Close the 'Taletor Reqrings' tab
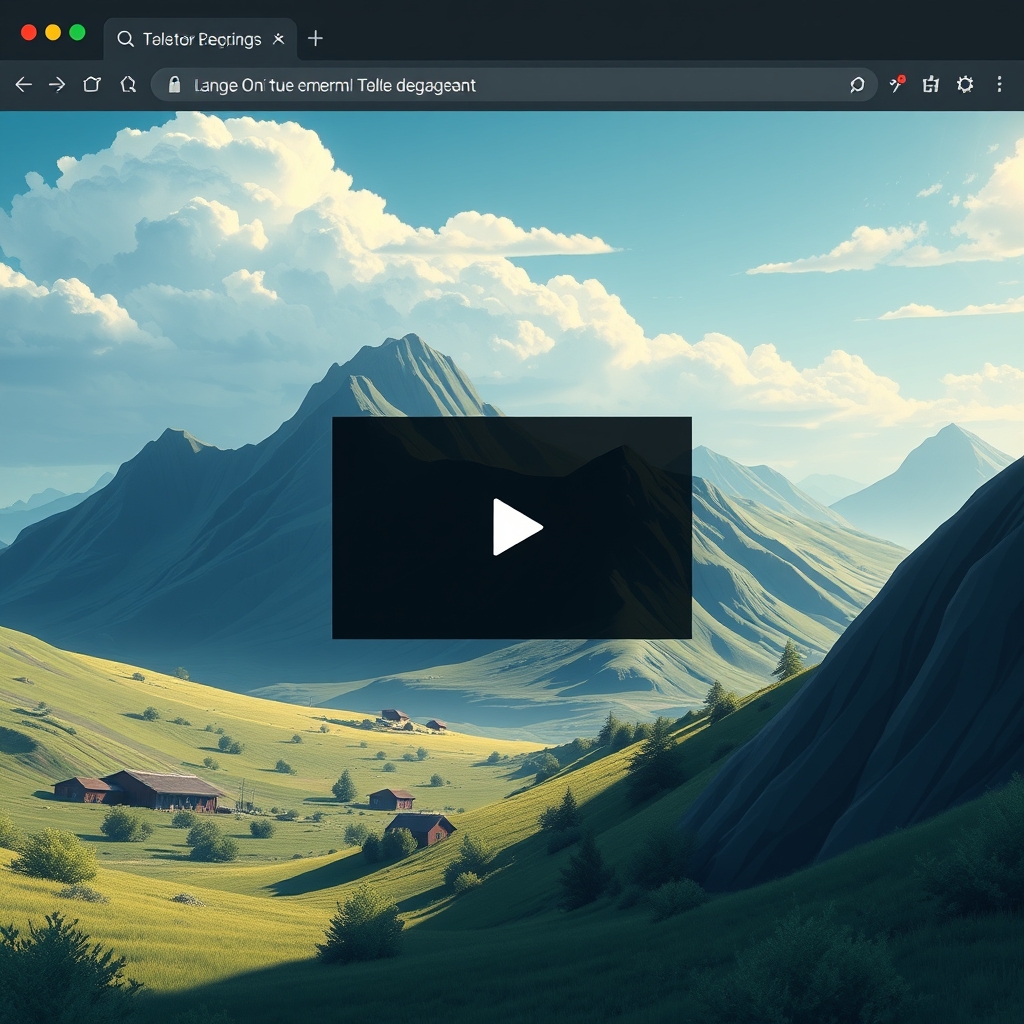 pos(278,39)
